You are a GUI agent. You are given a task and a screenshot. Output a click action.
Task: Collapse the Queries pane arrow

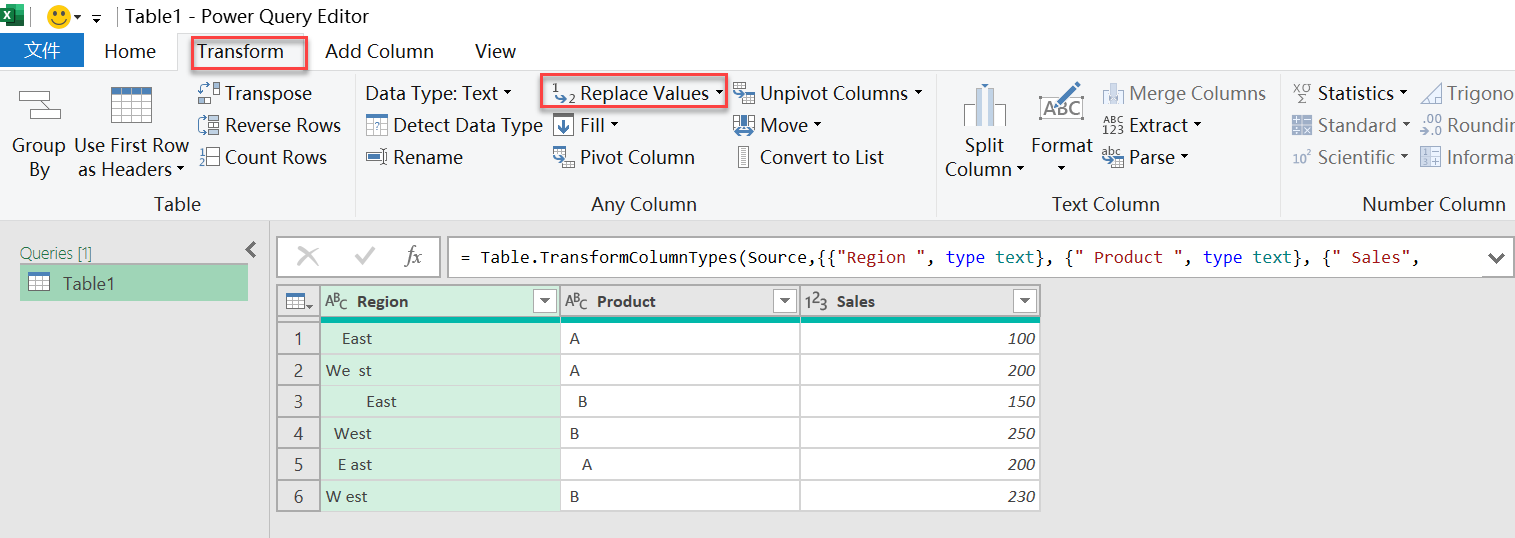pyautogui.click(x=251, y=250)
